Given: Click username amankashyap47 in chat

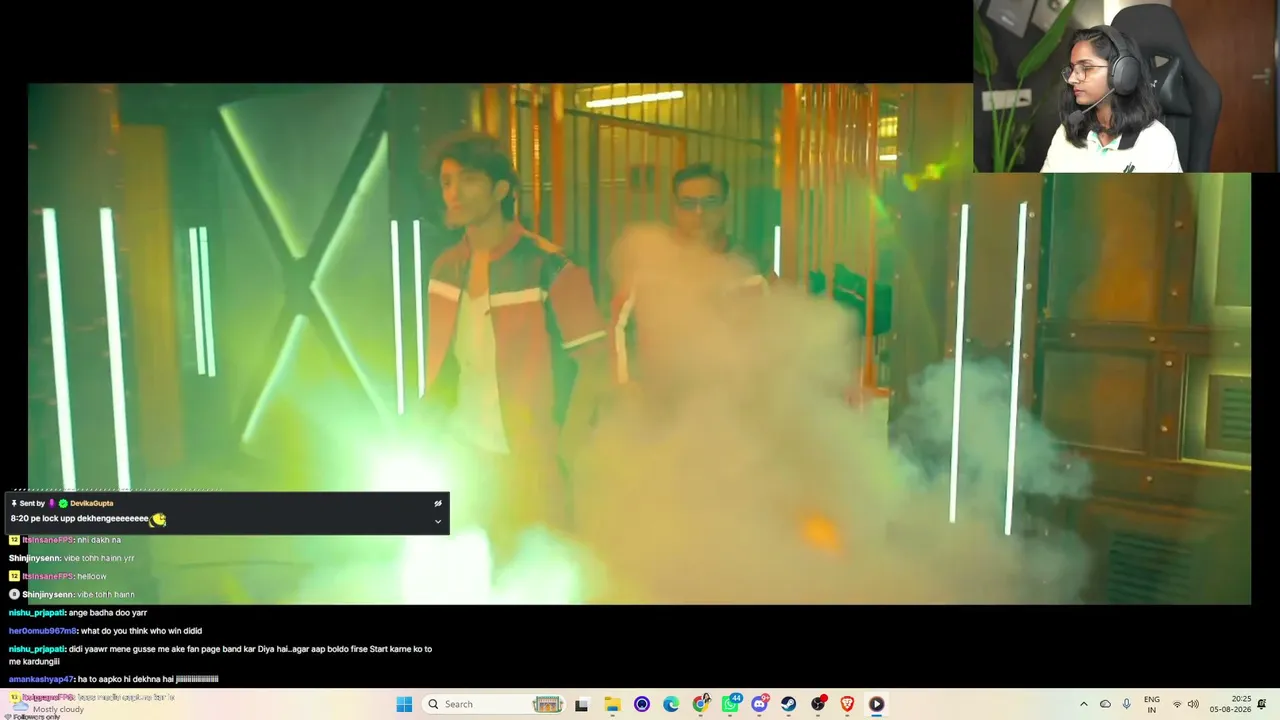Looking at the screenshot, I should (42, 679).
